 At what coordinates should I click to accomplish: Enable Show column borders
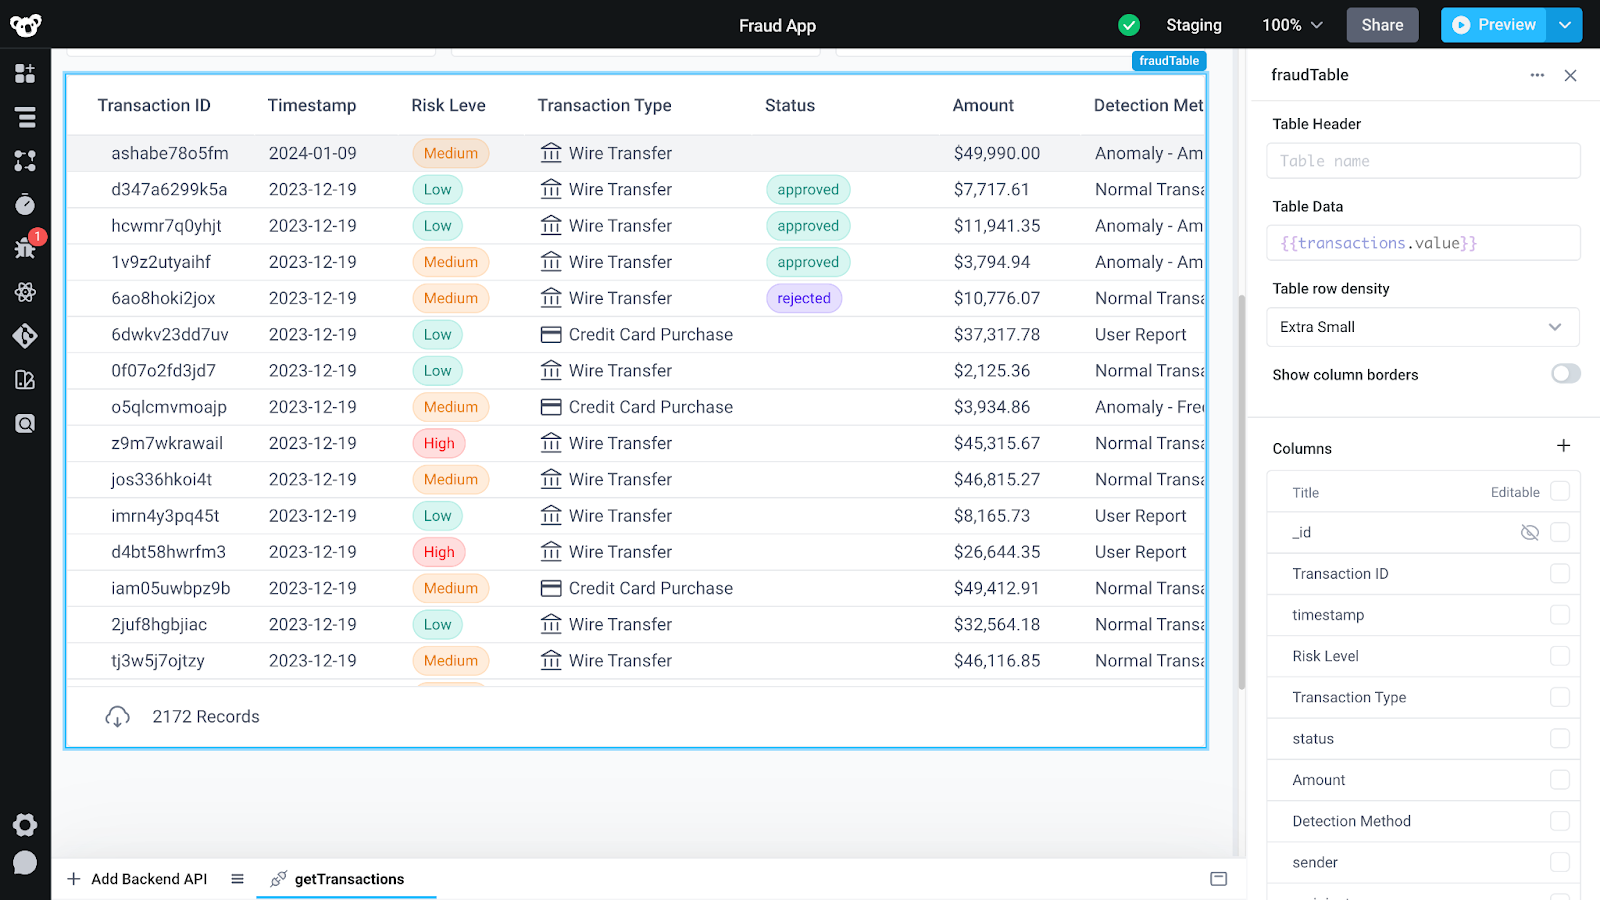pyautogui.click(x=1564, y=373)
